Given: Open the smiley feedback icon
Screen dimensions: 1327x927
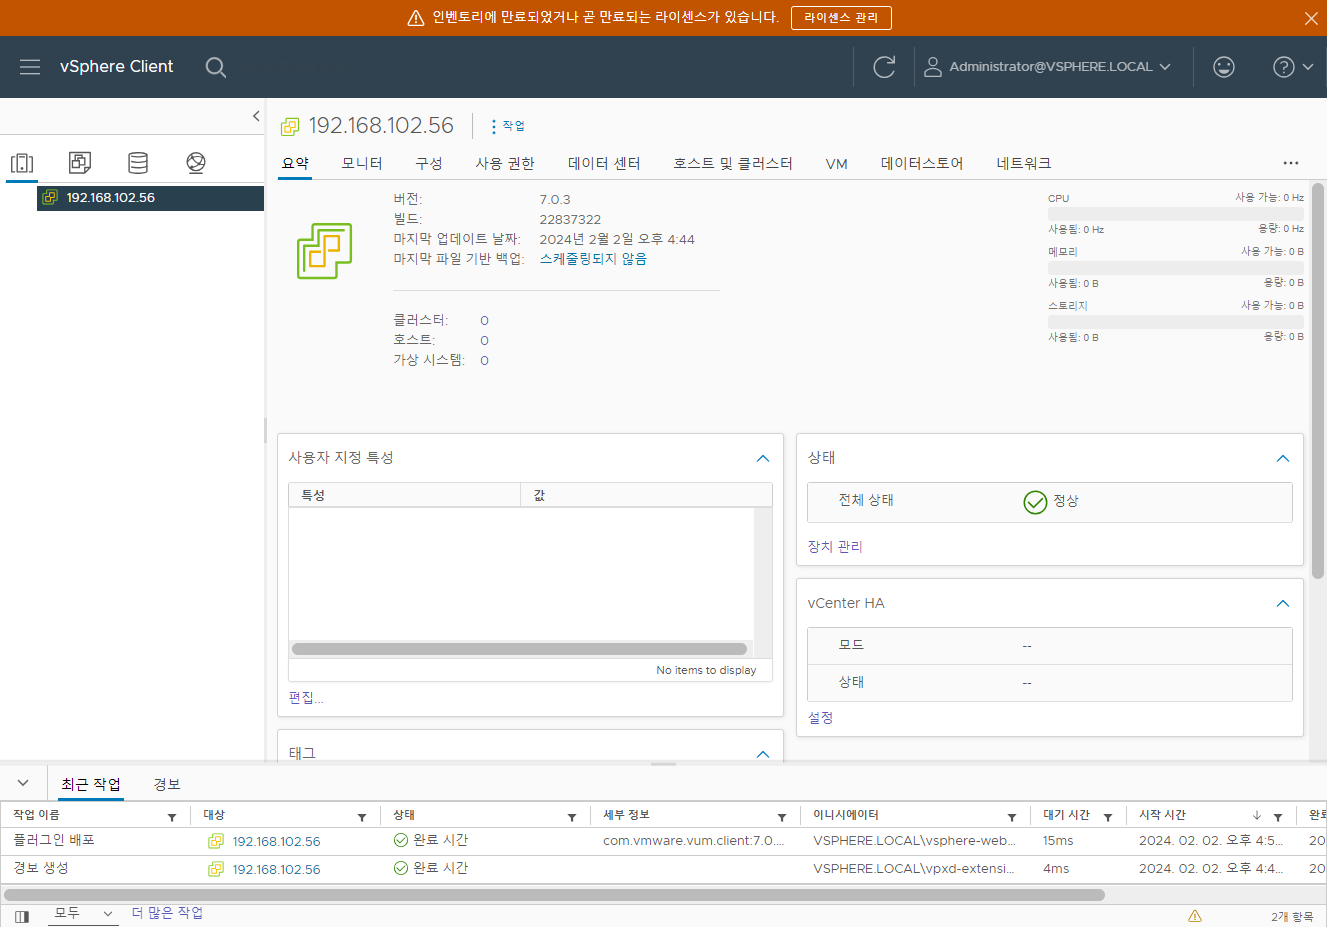Looking at the screenshot, I should (1224, 67).
